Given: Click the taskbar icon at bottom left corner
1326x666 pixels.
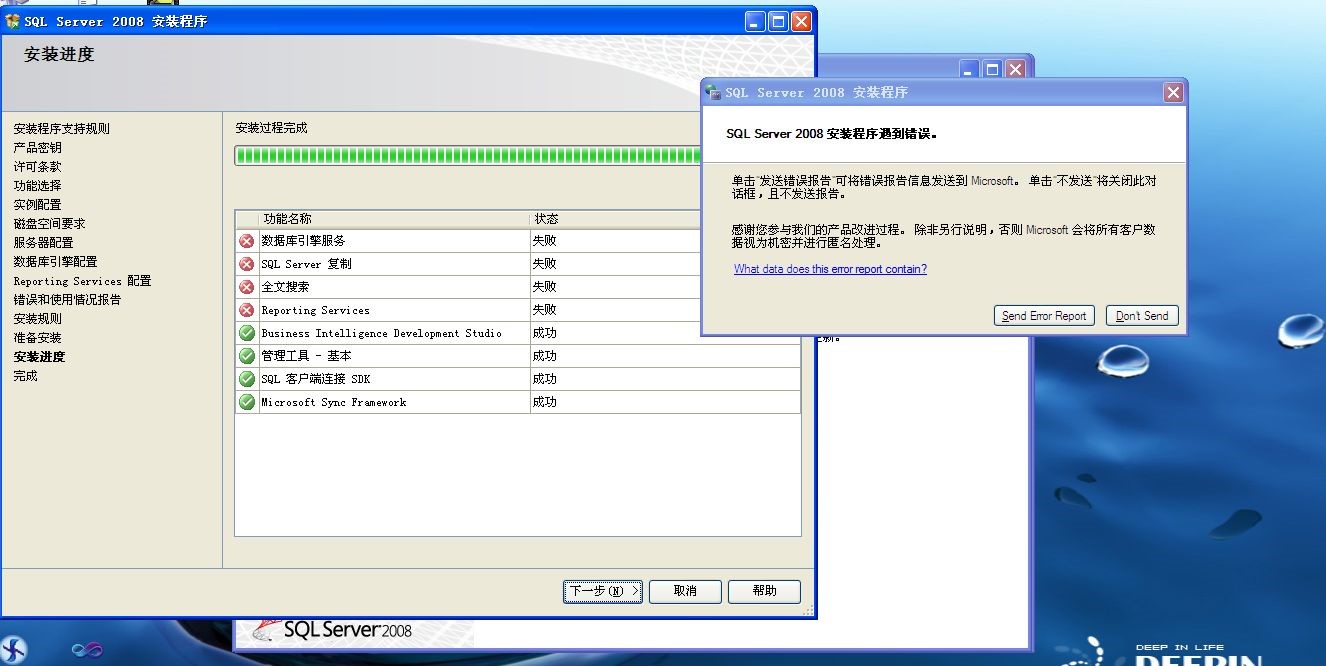Looking at the screenshot, I should [x=14, y=650].
